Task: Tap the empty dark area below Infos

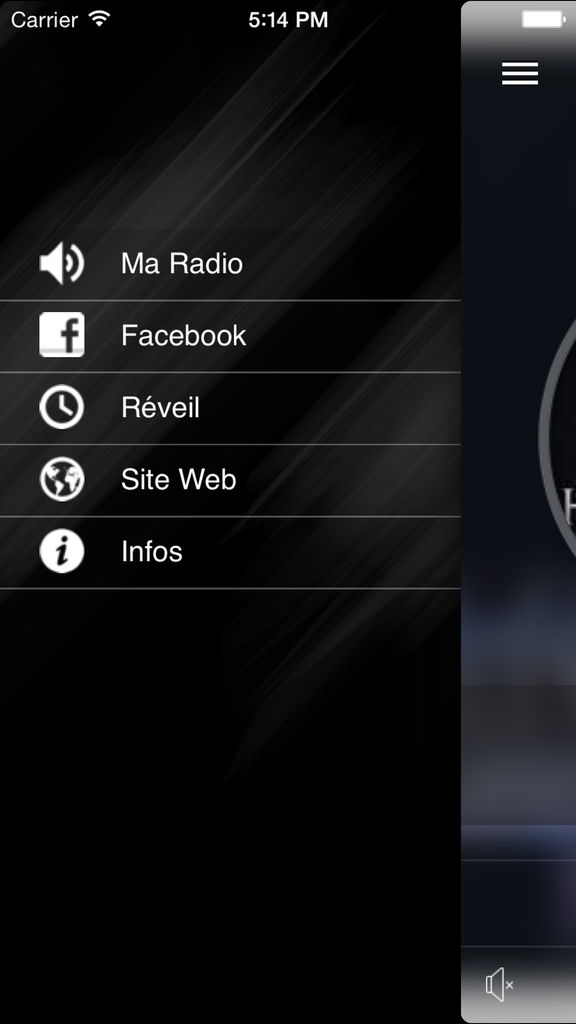Action: [230, 803]
